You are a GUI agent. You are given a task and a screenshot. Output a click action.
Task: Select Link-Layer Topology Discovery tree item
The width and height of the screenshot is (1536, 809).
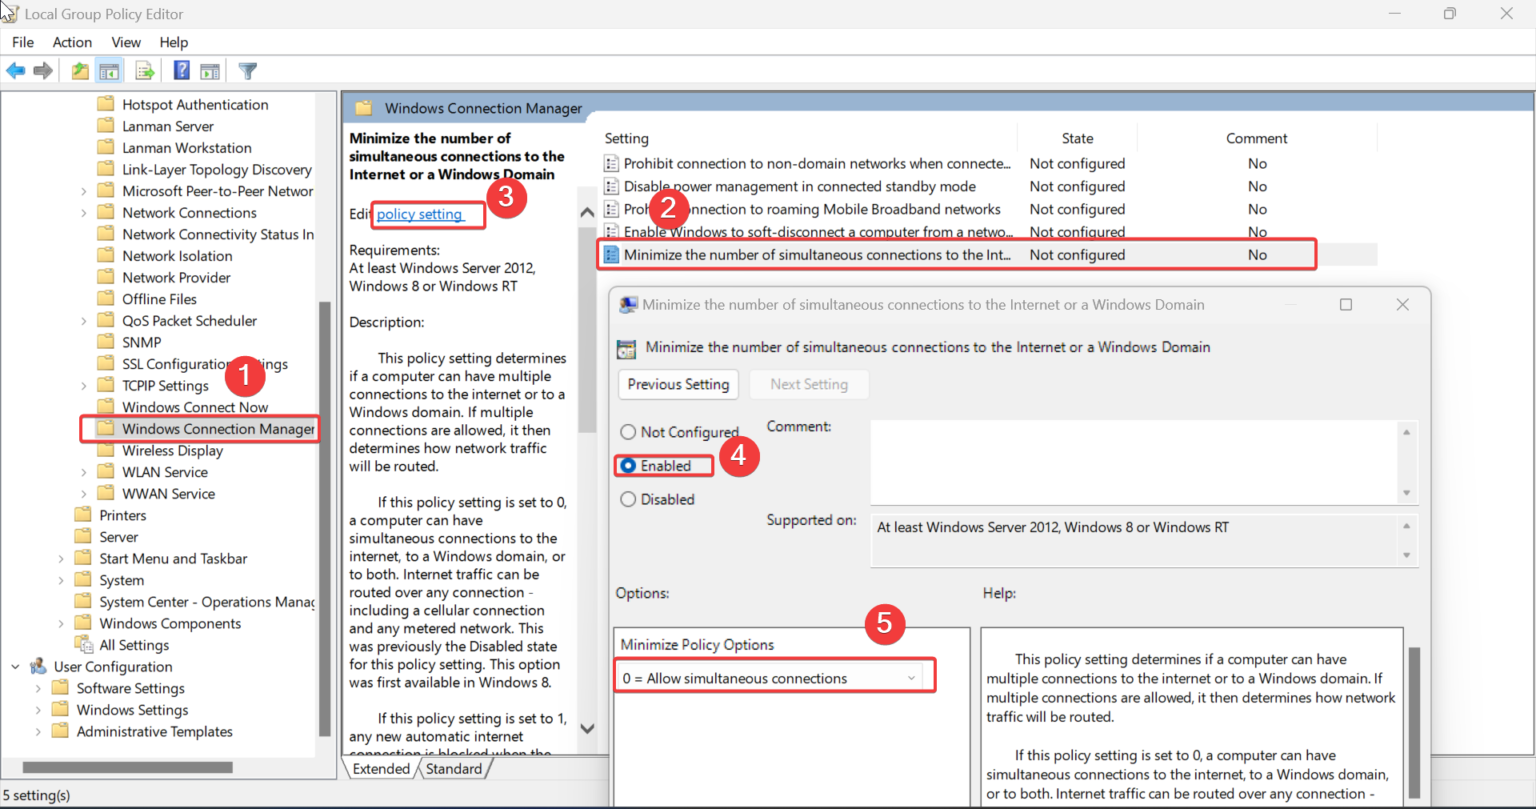217,169
